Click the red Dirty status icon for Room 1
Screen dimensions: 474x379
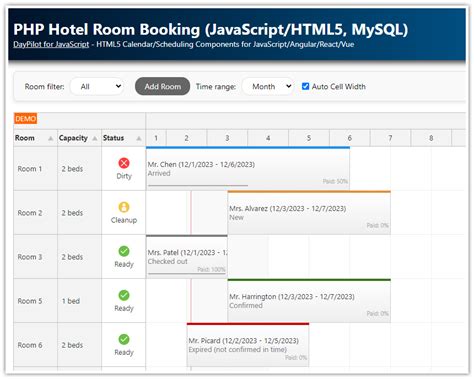pos(124,163)
